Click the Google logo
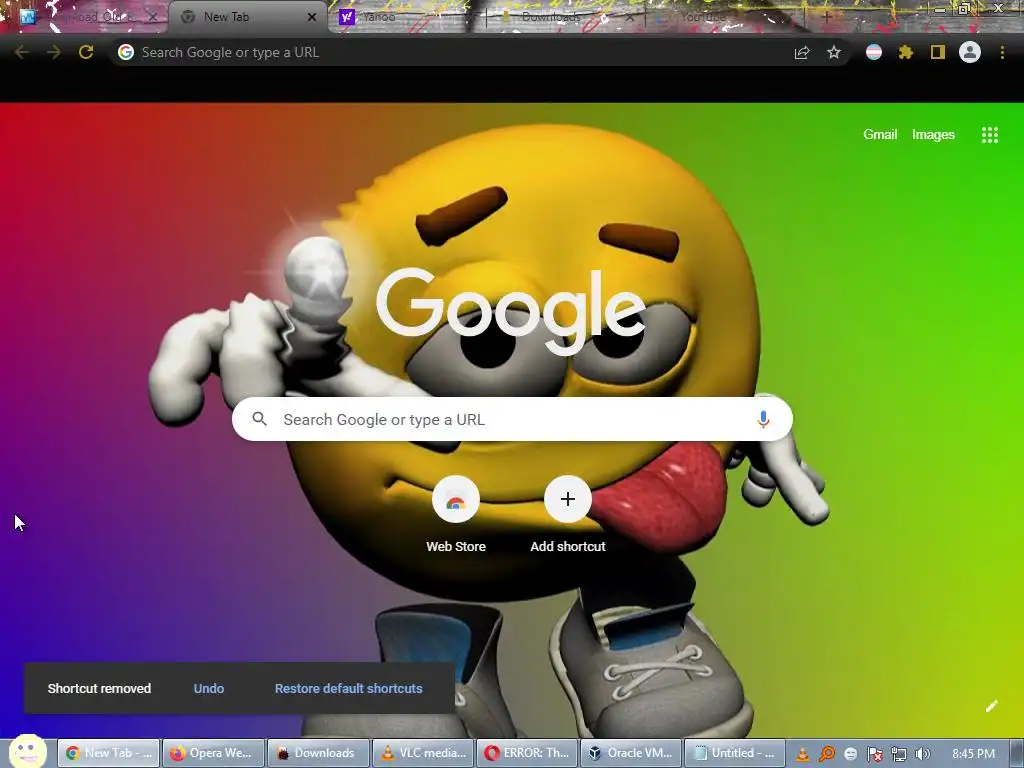The width and height of the screenshot is (1024, 768). tap(511, 312)
